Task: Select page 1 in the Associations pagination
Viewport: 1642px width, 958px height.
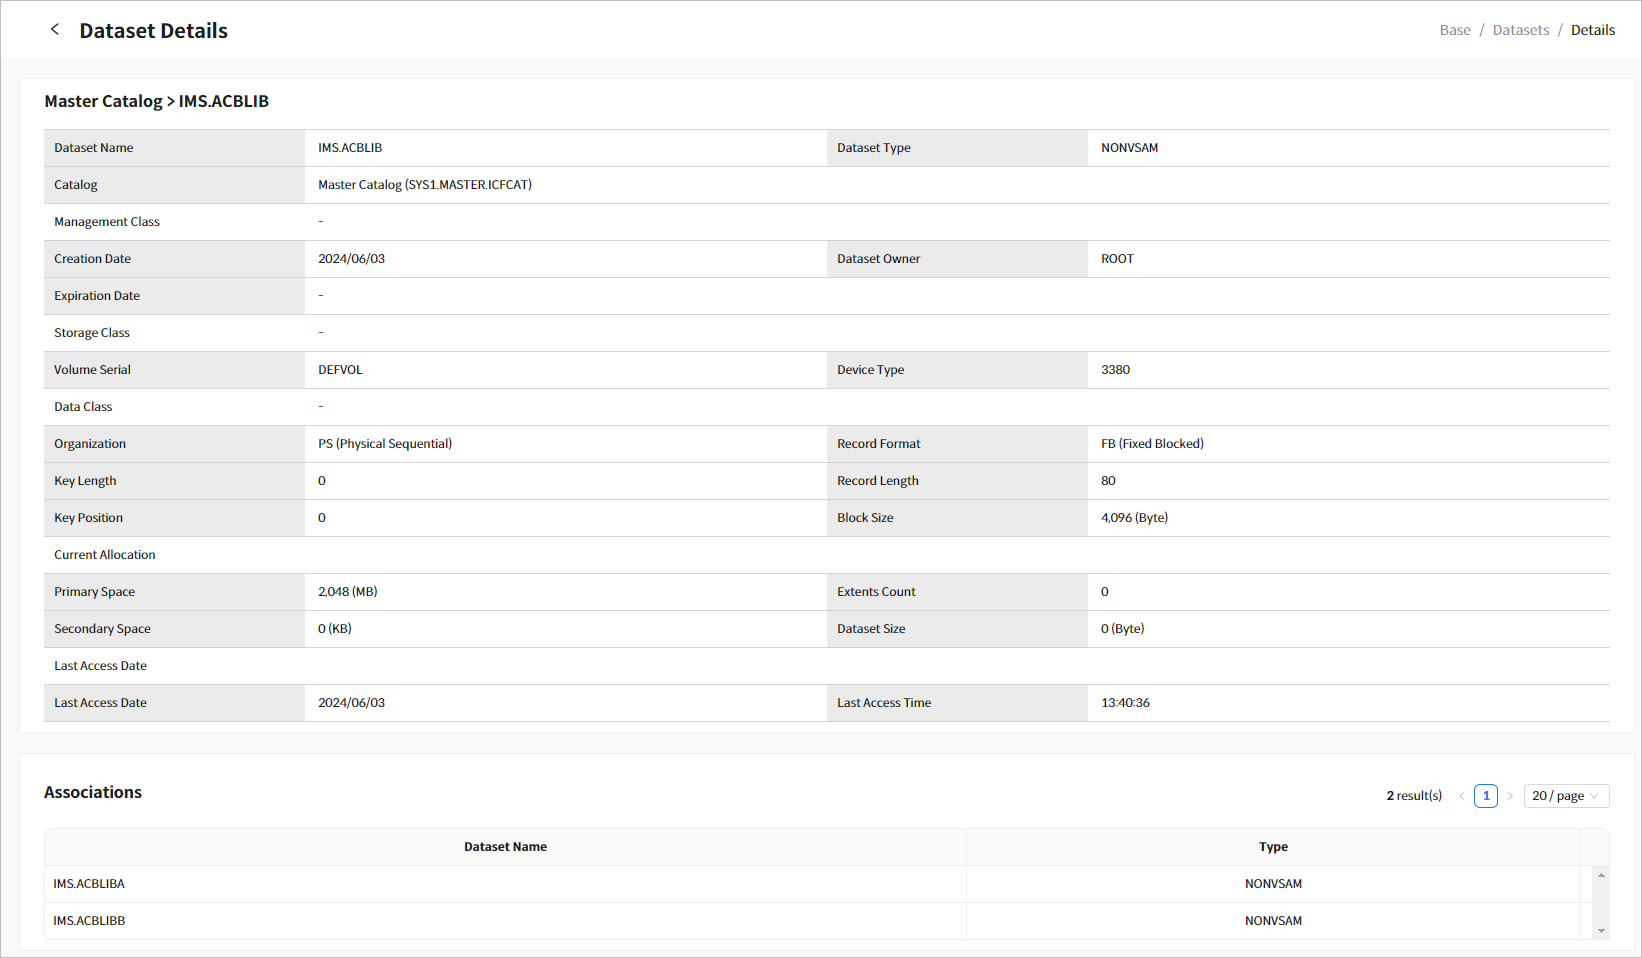Action: (x=1485, y=796)
